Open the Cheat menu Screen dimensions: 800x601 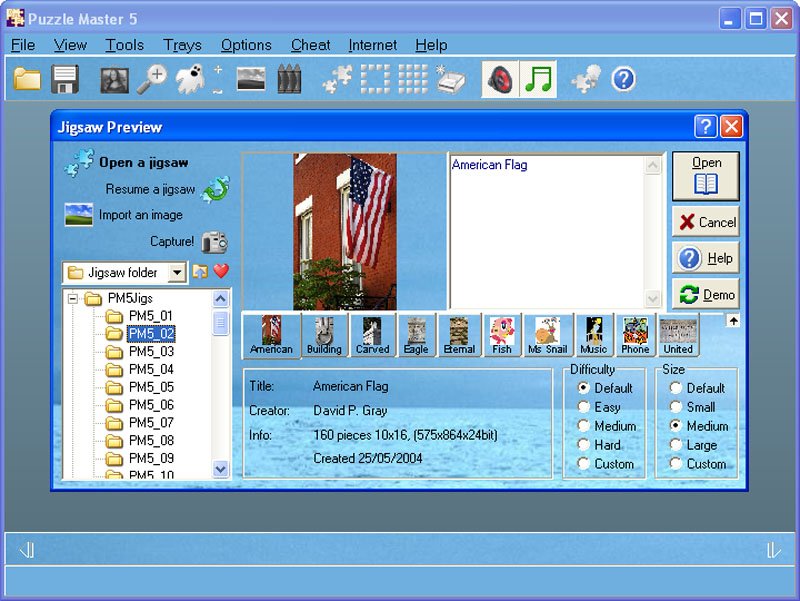pos(310,45)
